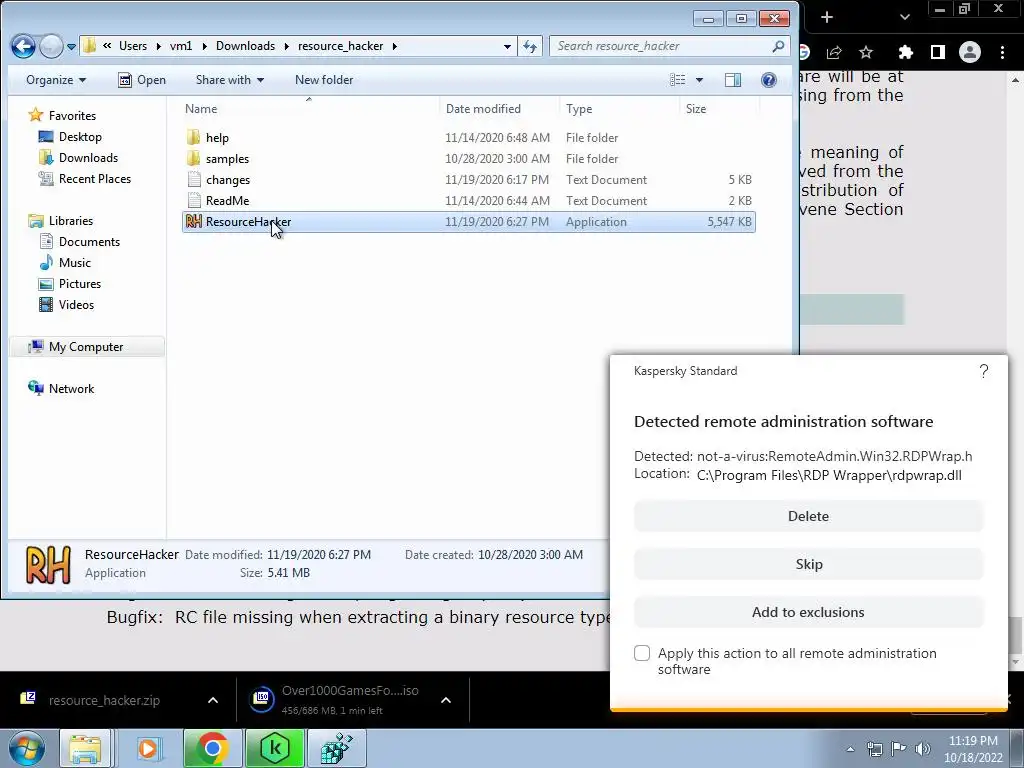Open the Documents library
This screenshot has height=768, width=1024.
[80, 242]
